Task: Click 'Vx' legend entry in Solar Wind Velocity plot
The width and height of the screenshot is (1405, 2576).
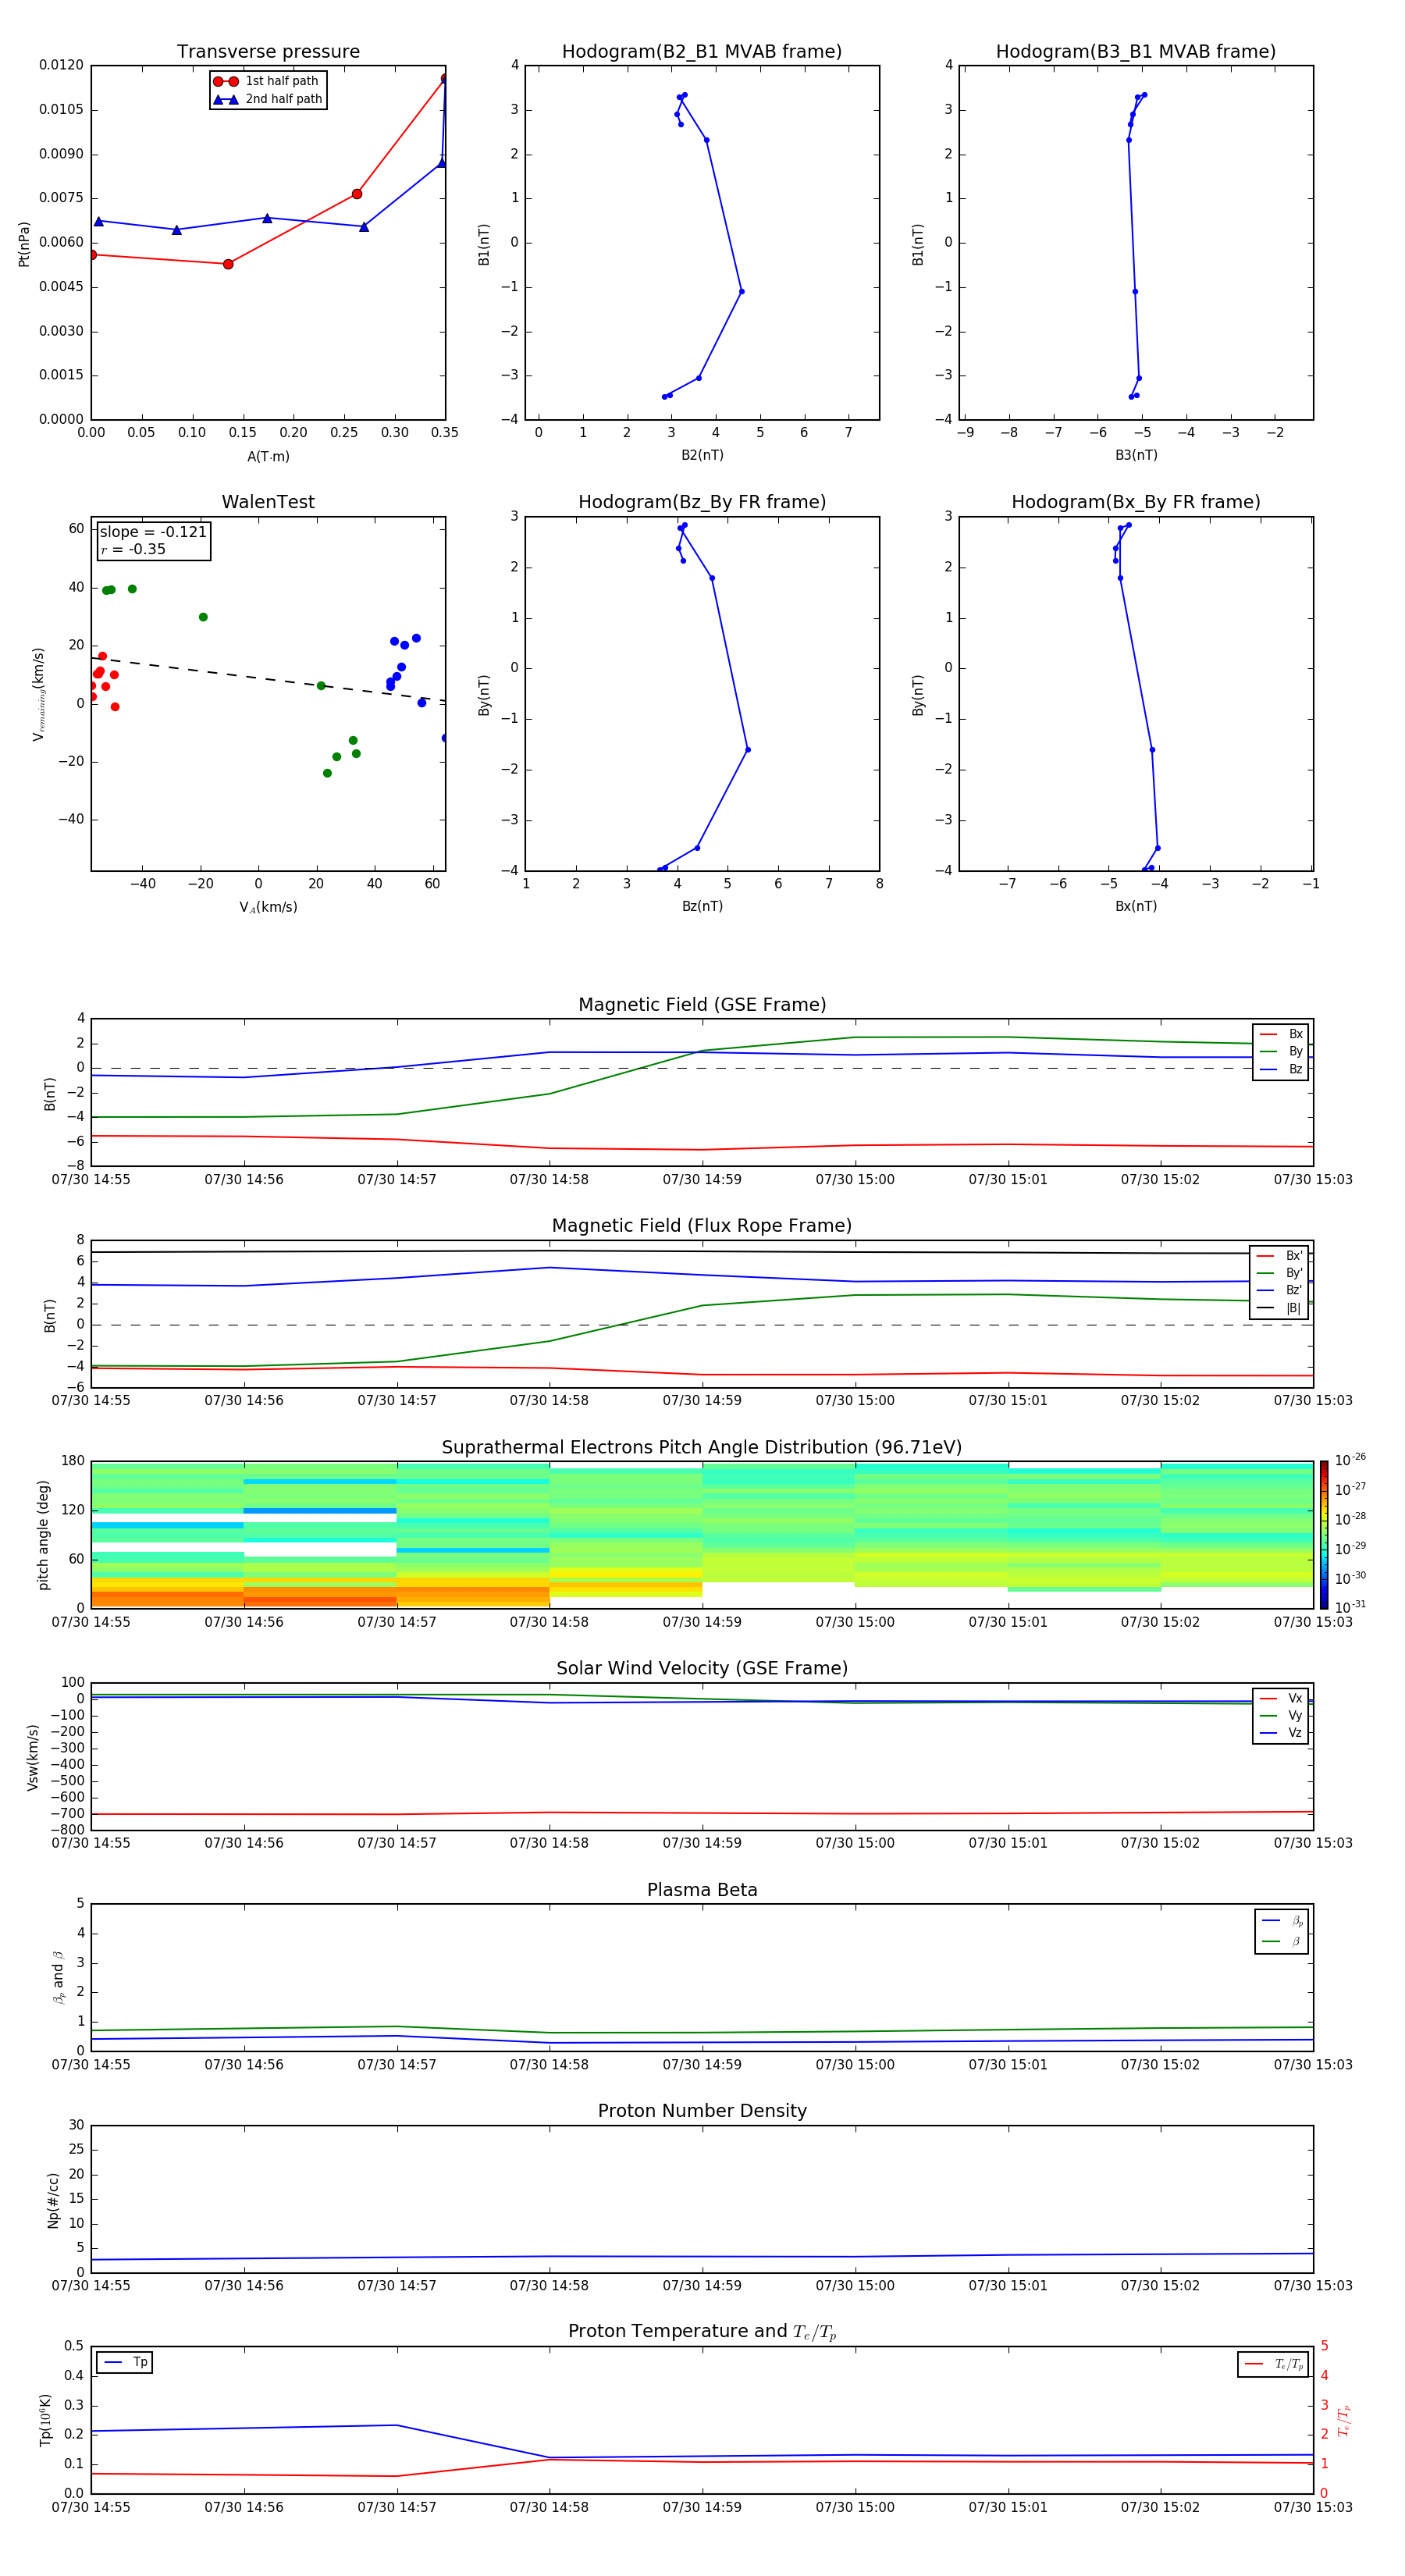Action: click(1281, 1698)
